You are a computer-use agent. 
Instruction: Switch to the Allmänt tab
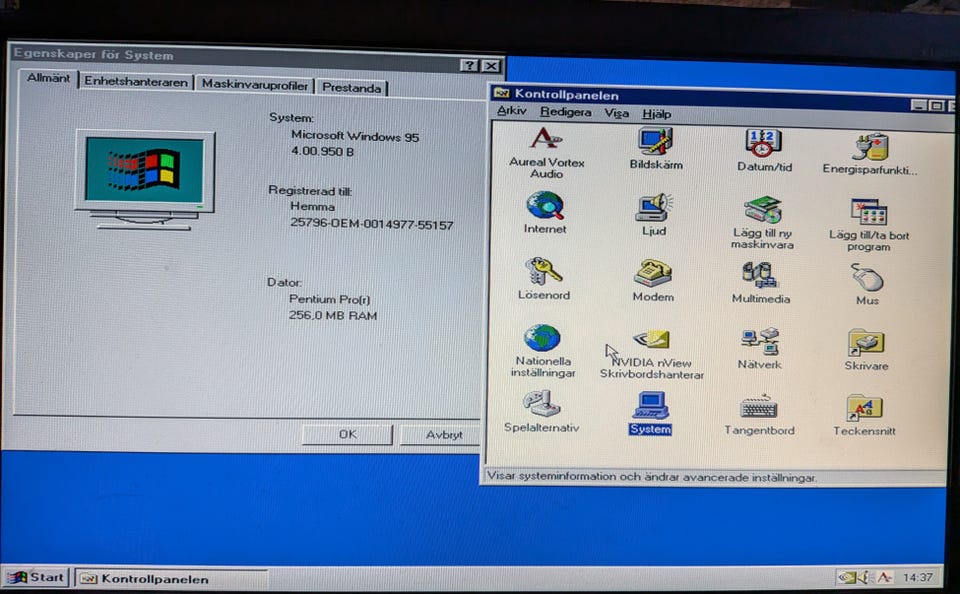pos(48,78)
